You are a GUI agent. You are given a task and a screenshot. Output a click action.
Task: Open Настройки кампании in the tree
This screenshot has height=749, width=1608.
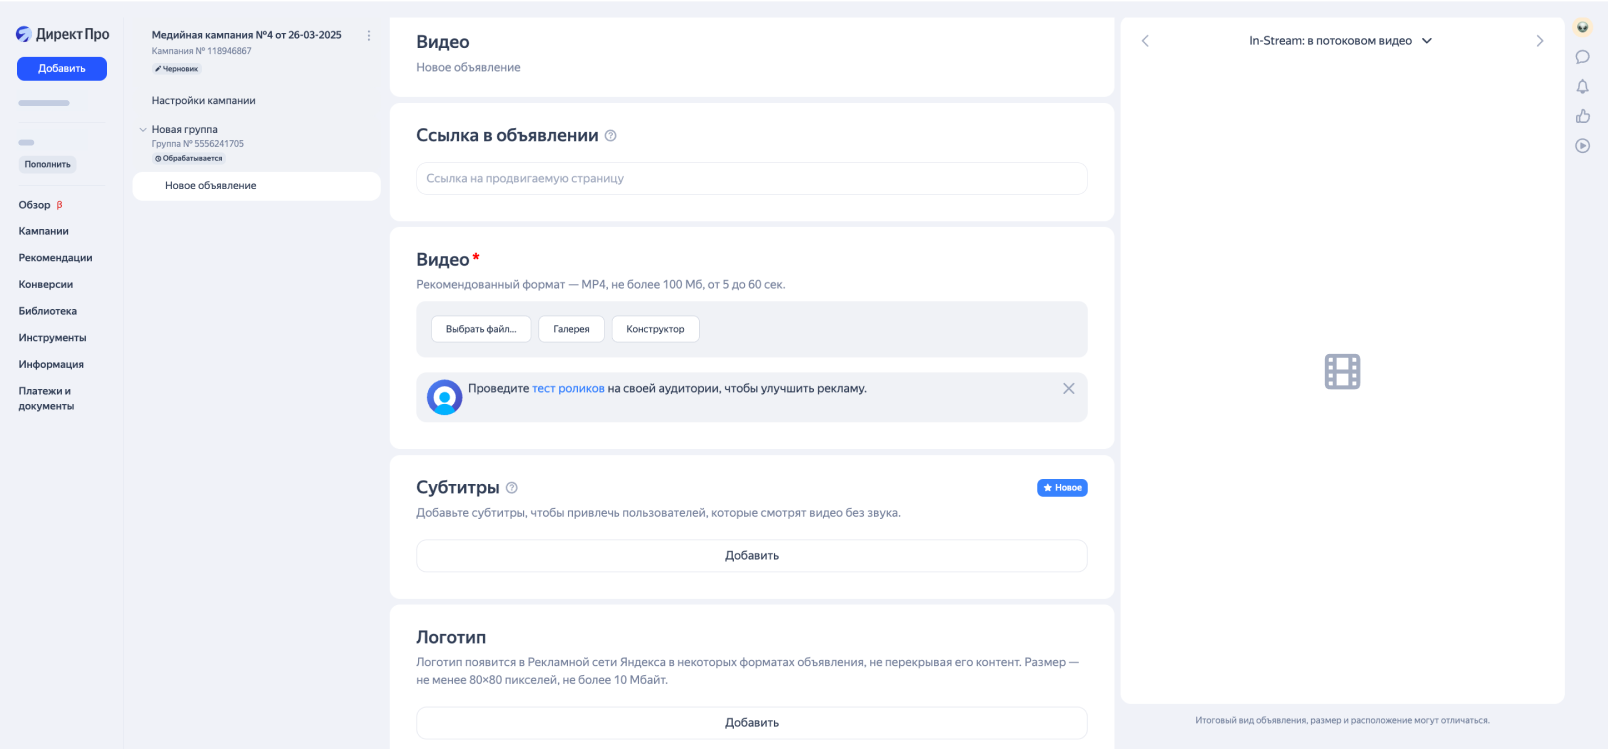[x=204, y=101]
